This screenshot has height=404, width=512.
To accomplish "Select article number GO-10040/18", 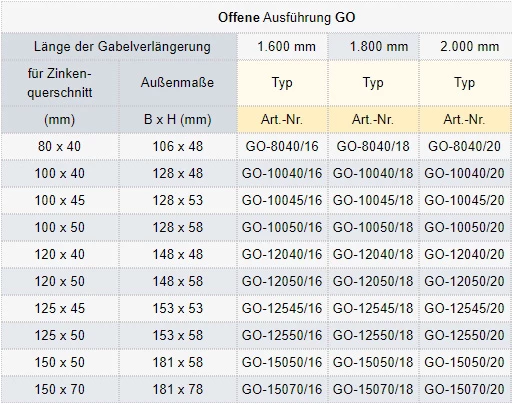I will pos(373,173).
